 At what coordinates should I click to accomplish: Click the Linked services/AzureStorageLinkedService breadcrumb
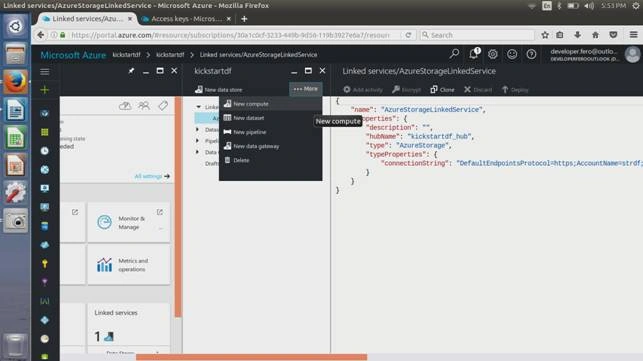[258, 55]
